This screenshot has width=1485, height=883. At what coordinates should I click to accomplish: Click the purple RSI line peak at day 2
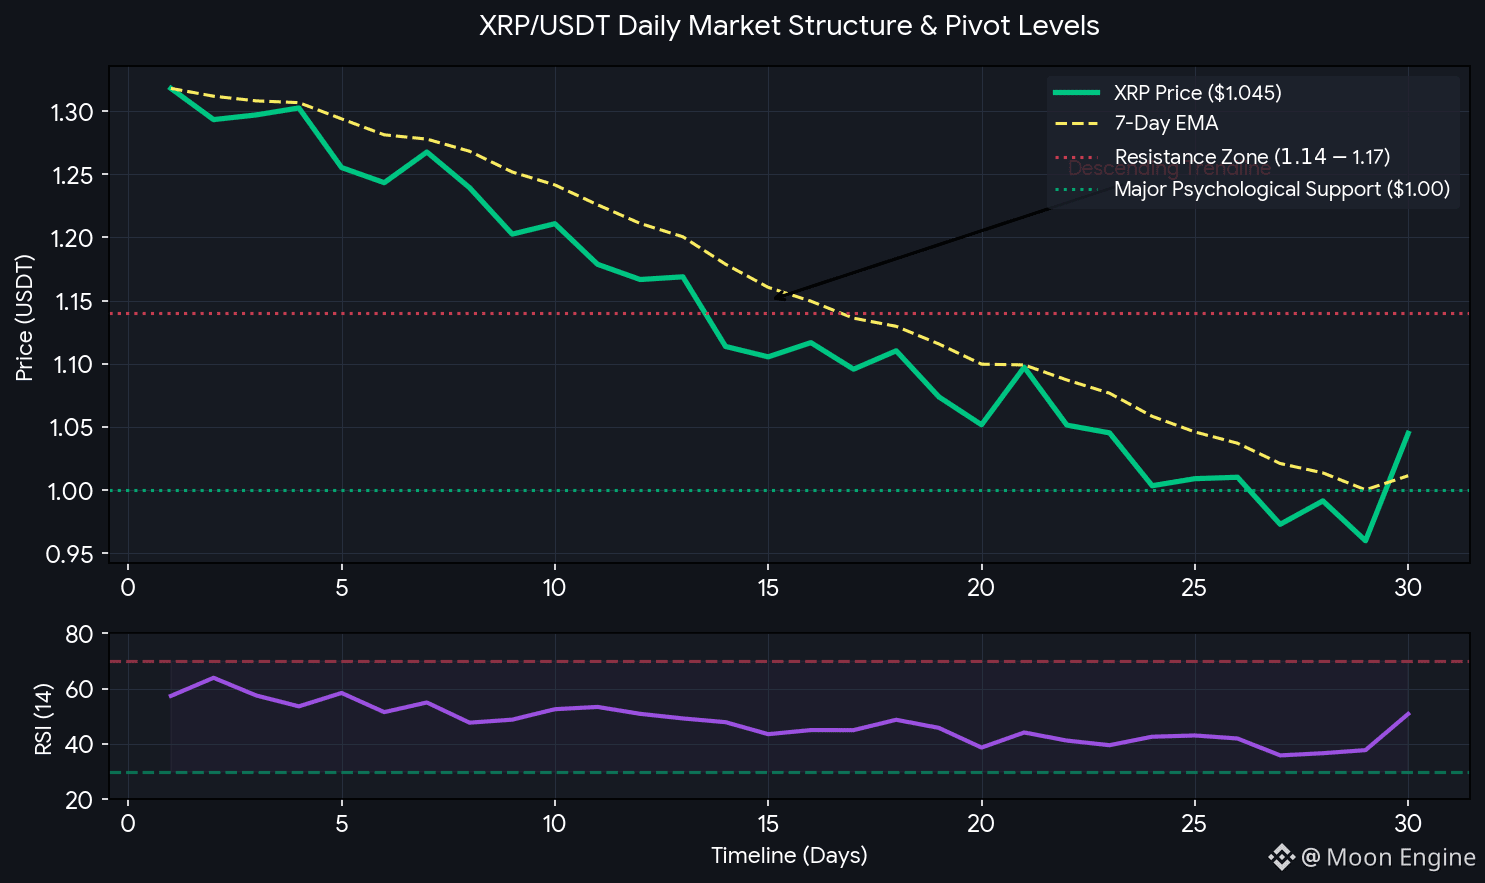pos(213,678)
